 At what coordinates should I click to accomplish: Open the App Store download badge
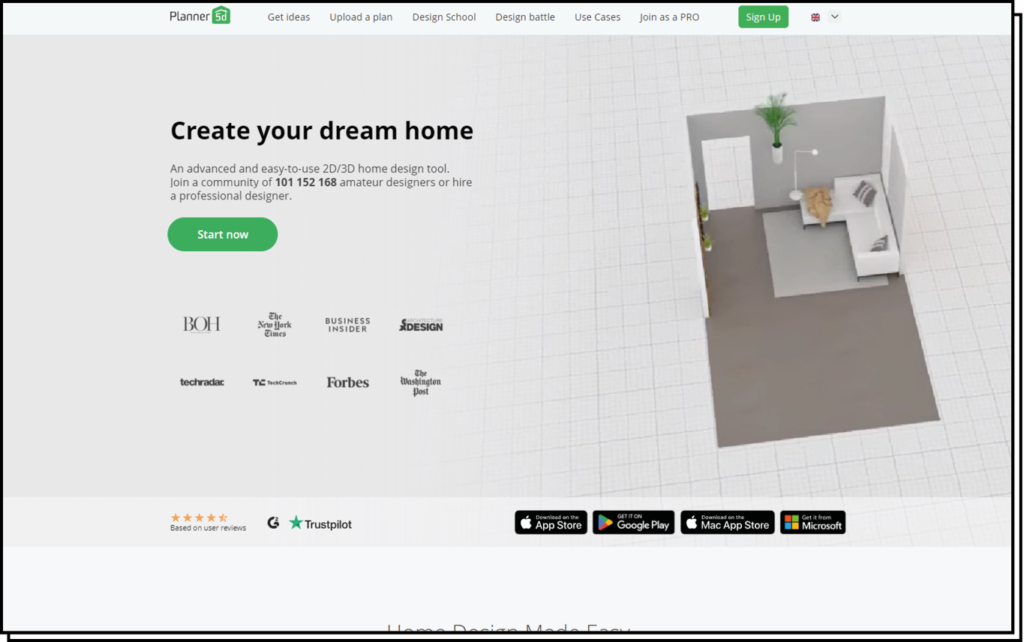point(550,522)
